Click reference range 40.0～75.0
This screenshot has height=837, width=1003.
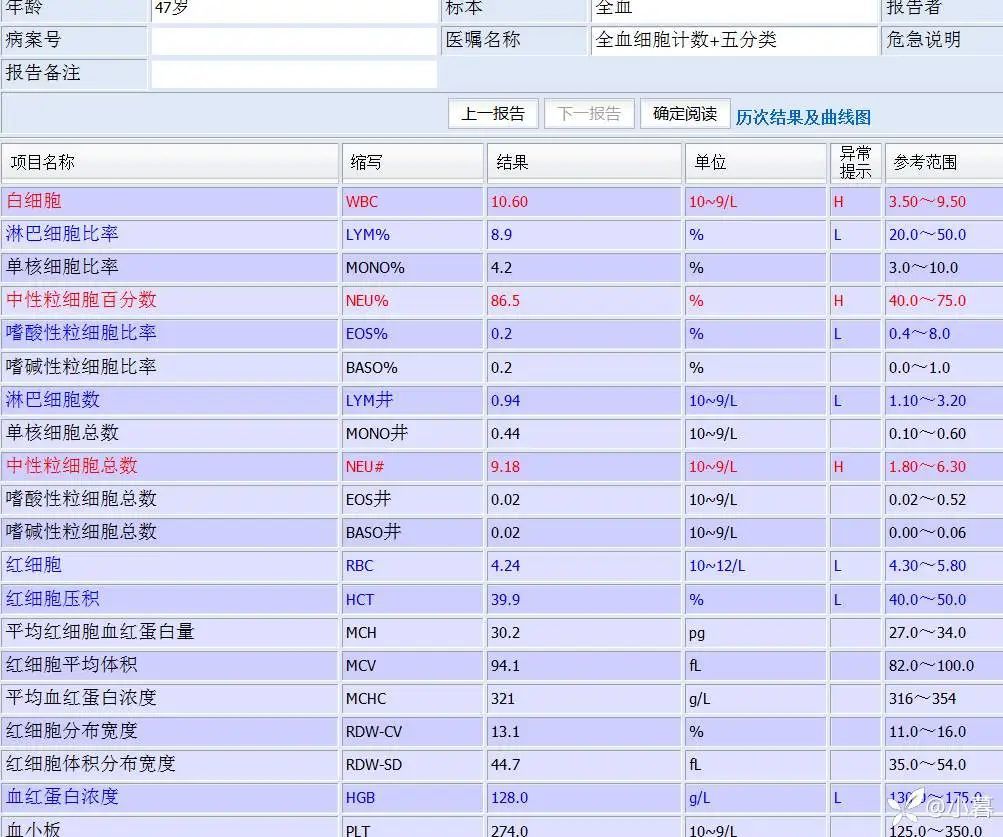[x=927, y=301]
